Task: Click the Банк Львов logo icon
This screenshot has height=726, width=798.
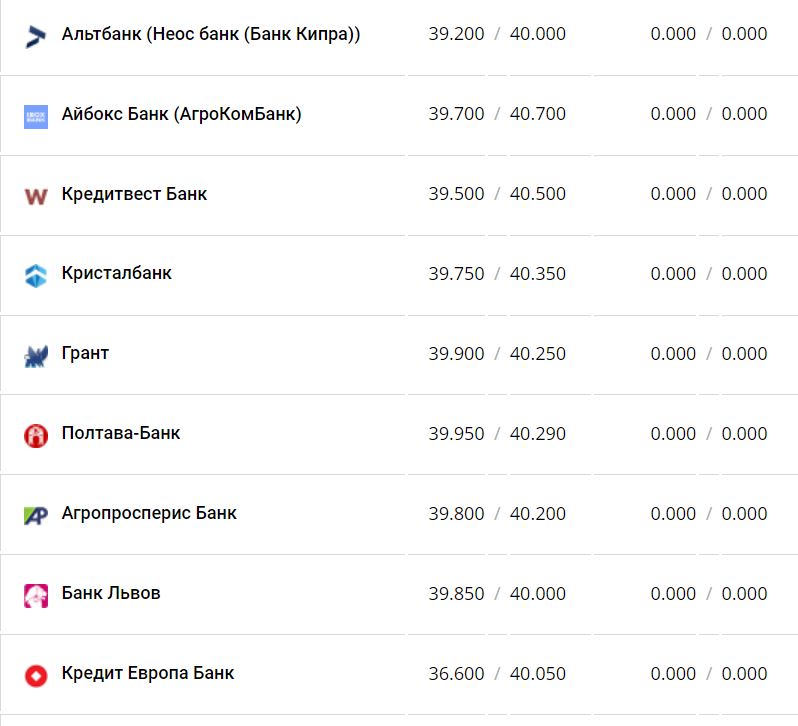Action: point(36,596)
